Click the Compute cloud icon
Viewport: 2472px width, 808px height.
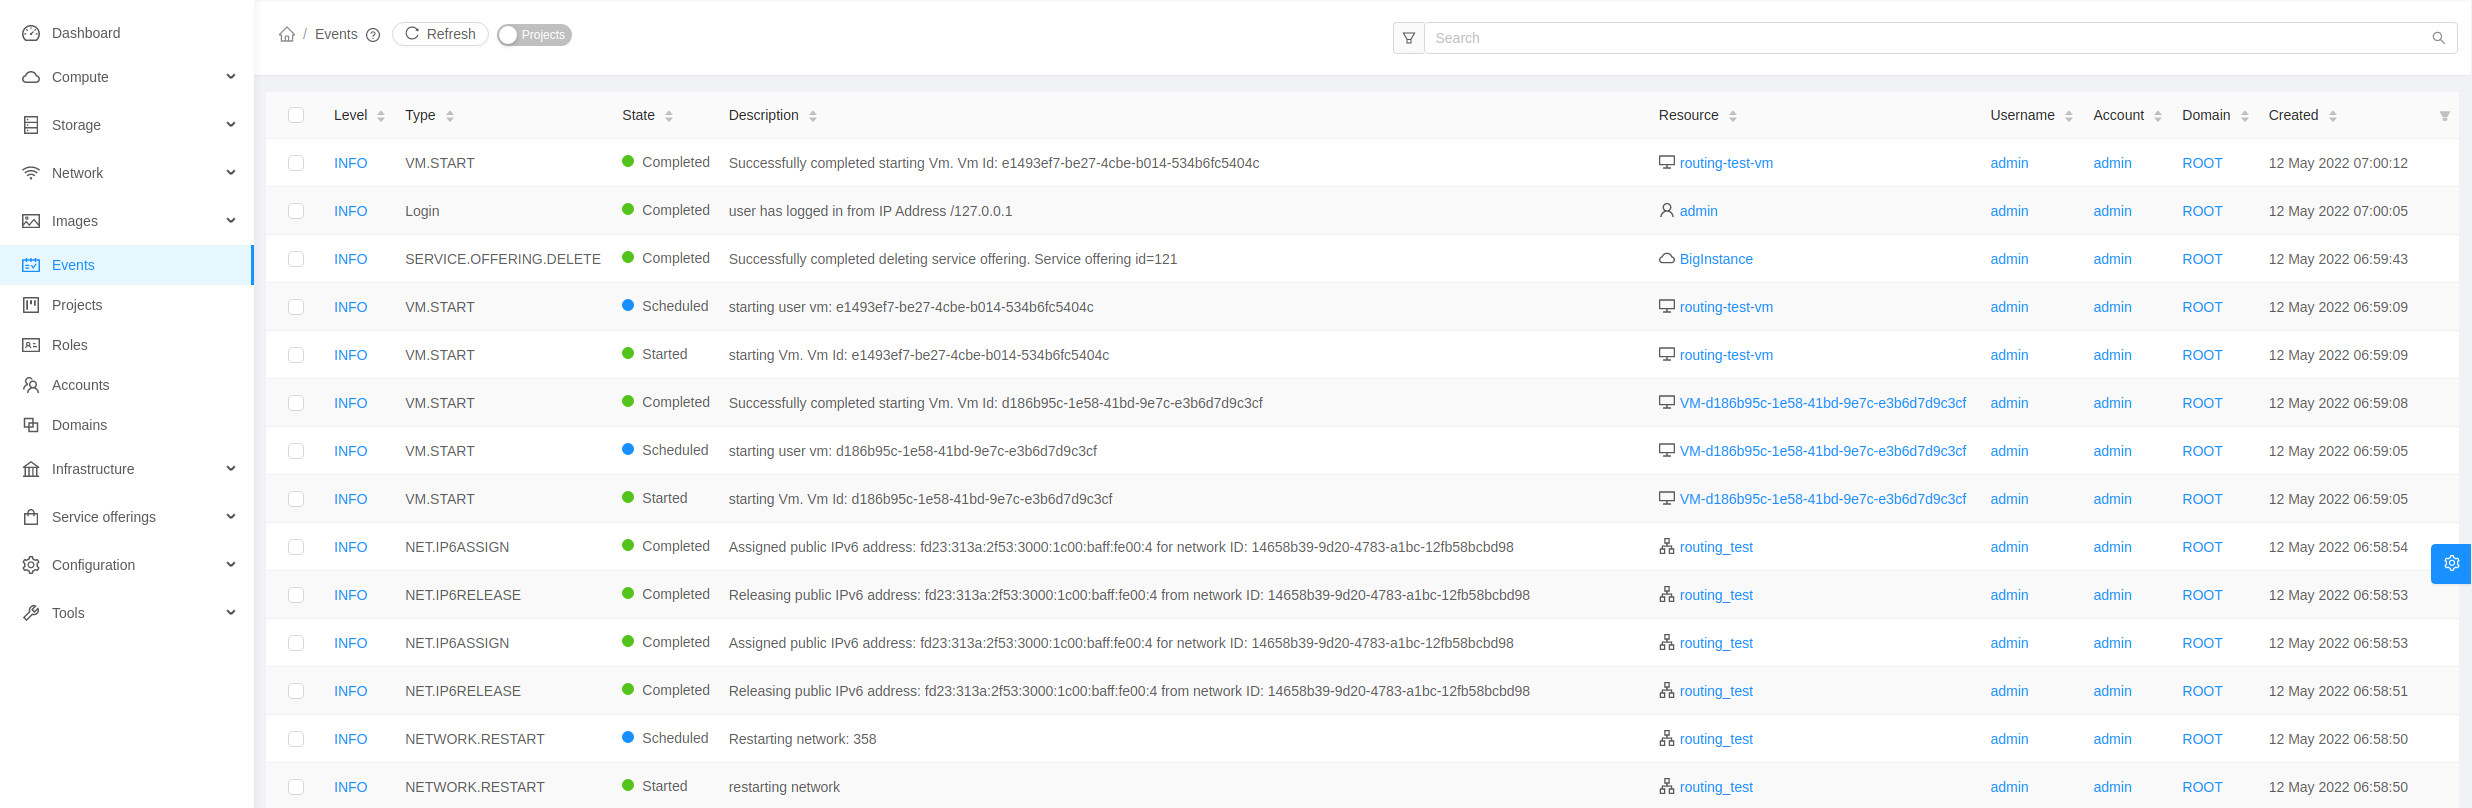(x=31, y=77)
